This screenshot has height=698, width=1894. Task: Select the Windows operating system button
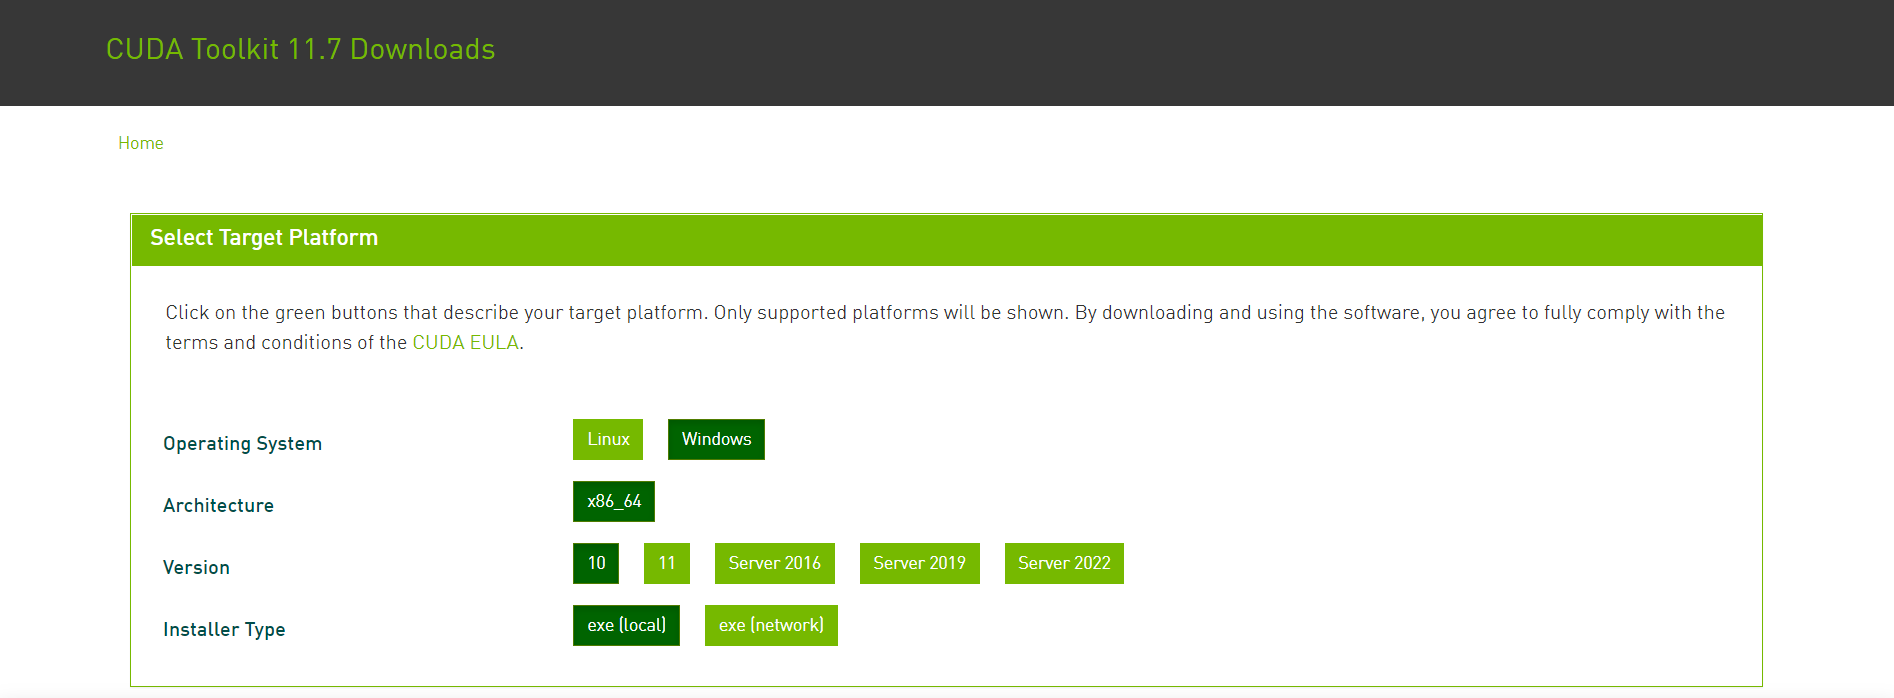[x=716, y=439]
